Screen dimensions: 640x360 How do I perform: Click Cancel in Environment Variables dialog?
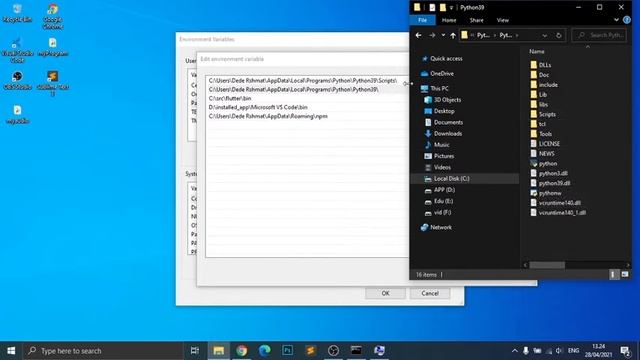click(430, 293)
